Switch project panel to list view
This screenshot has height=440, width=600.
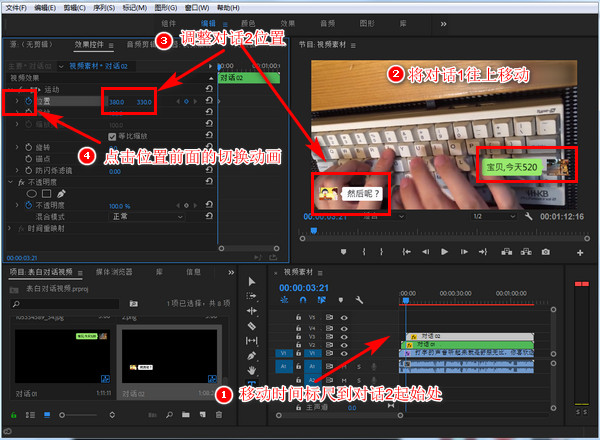tap(30, 415)
